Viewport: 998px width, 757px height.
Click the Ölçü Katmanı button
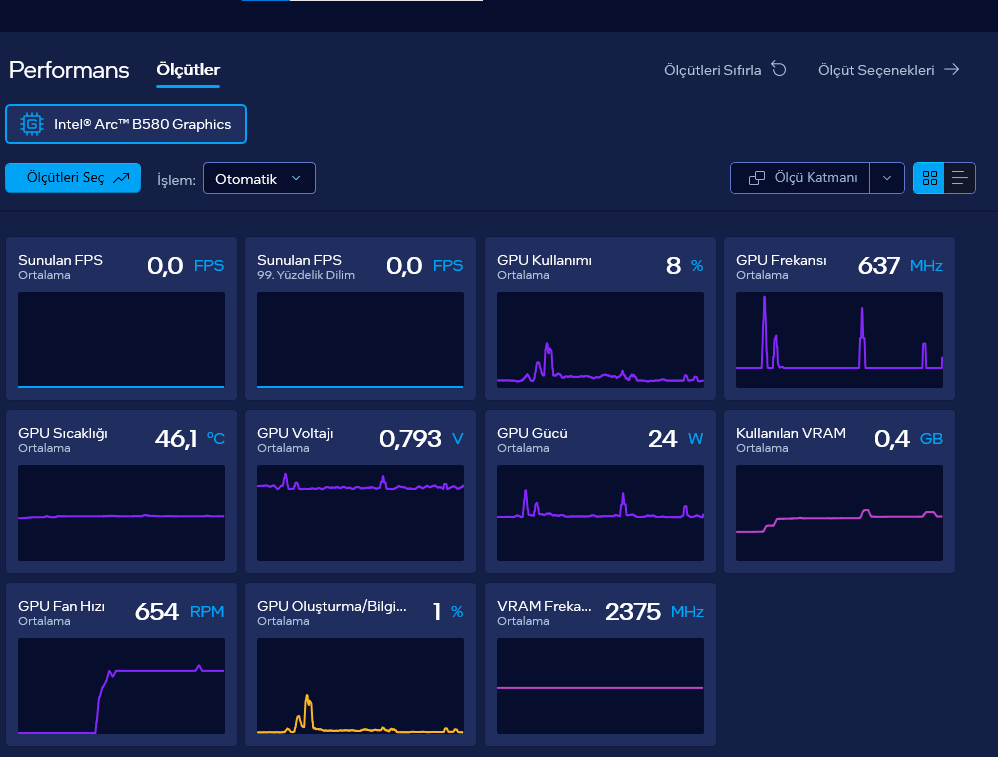pos(800,178)
